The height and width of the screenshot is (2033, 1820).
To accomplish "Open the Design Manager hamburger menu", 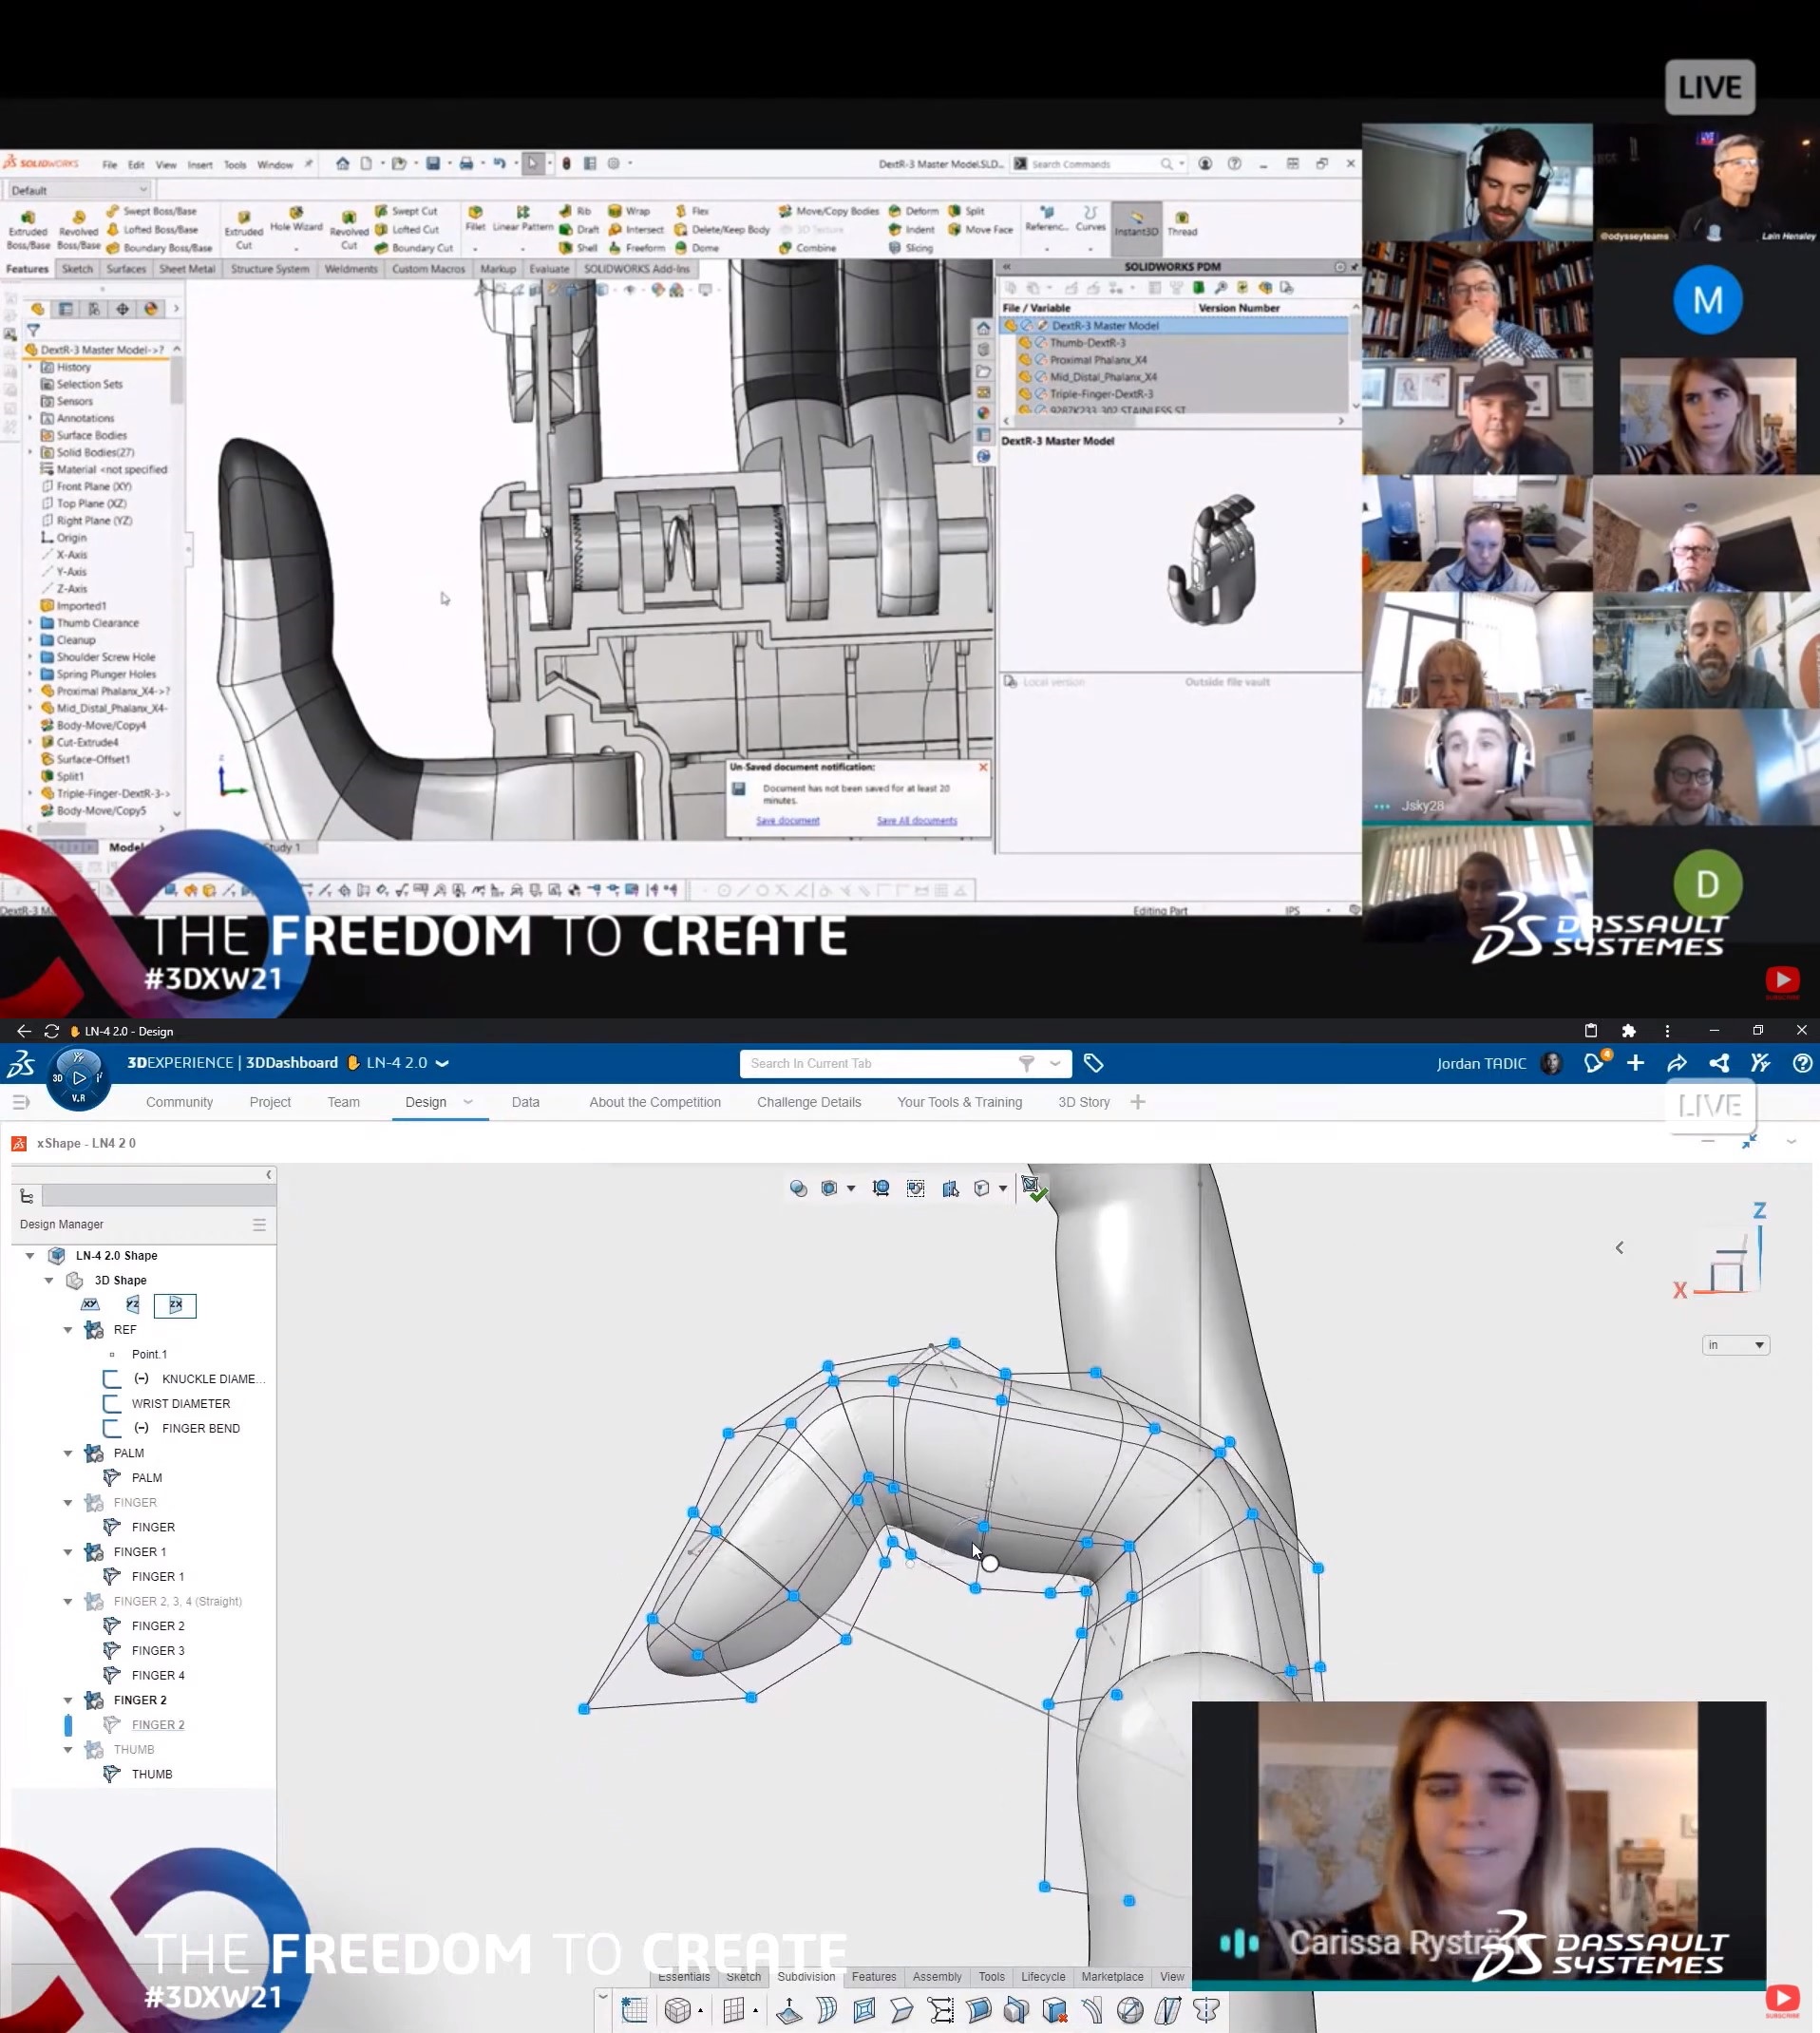I will click(259, 1224).
